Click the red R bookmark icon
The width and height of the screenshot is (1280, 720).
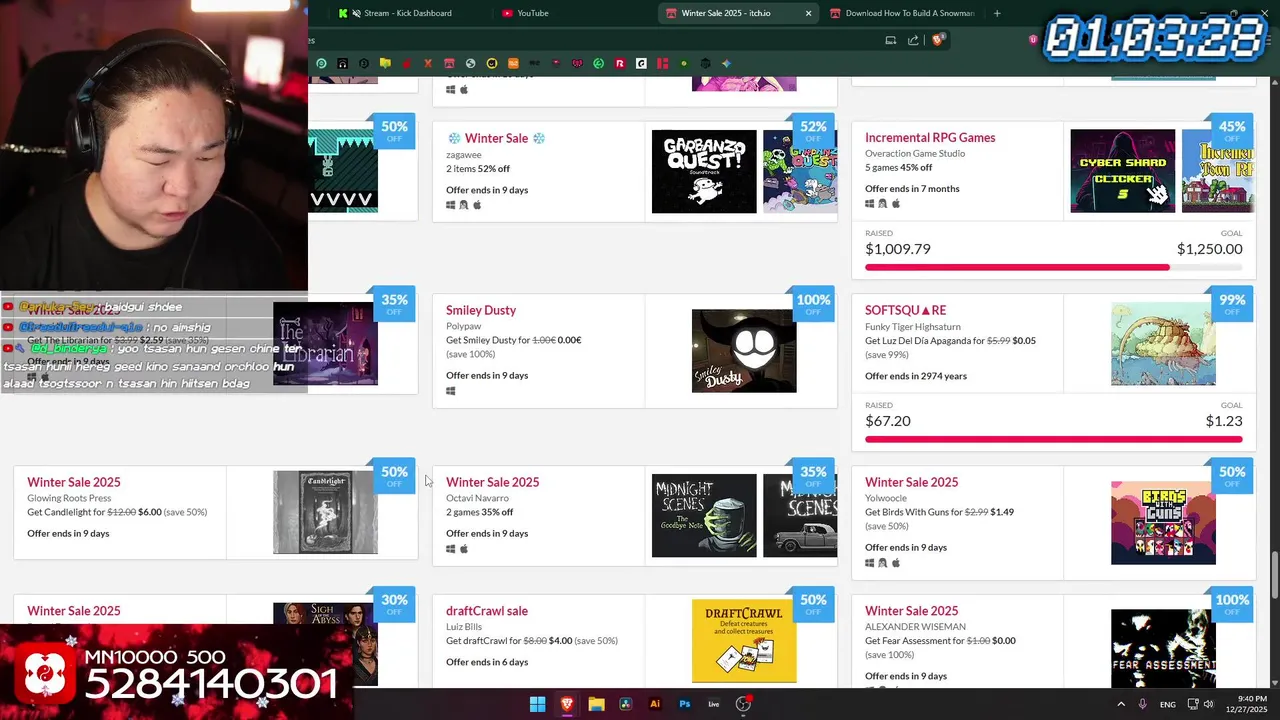point(620,63)
